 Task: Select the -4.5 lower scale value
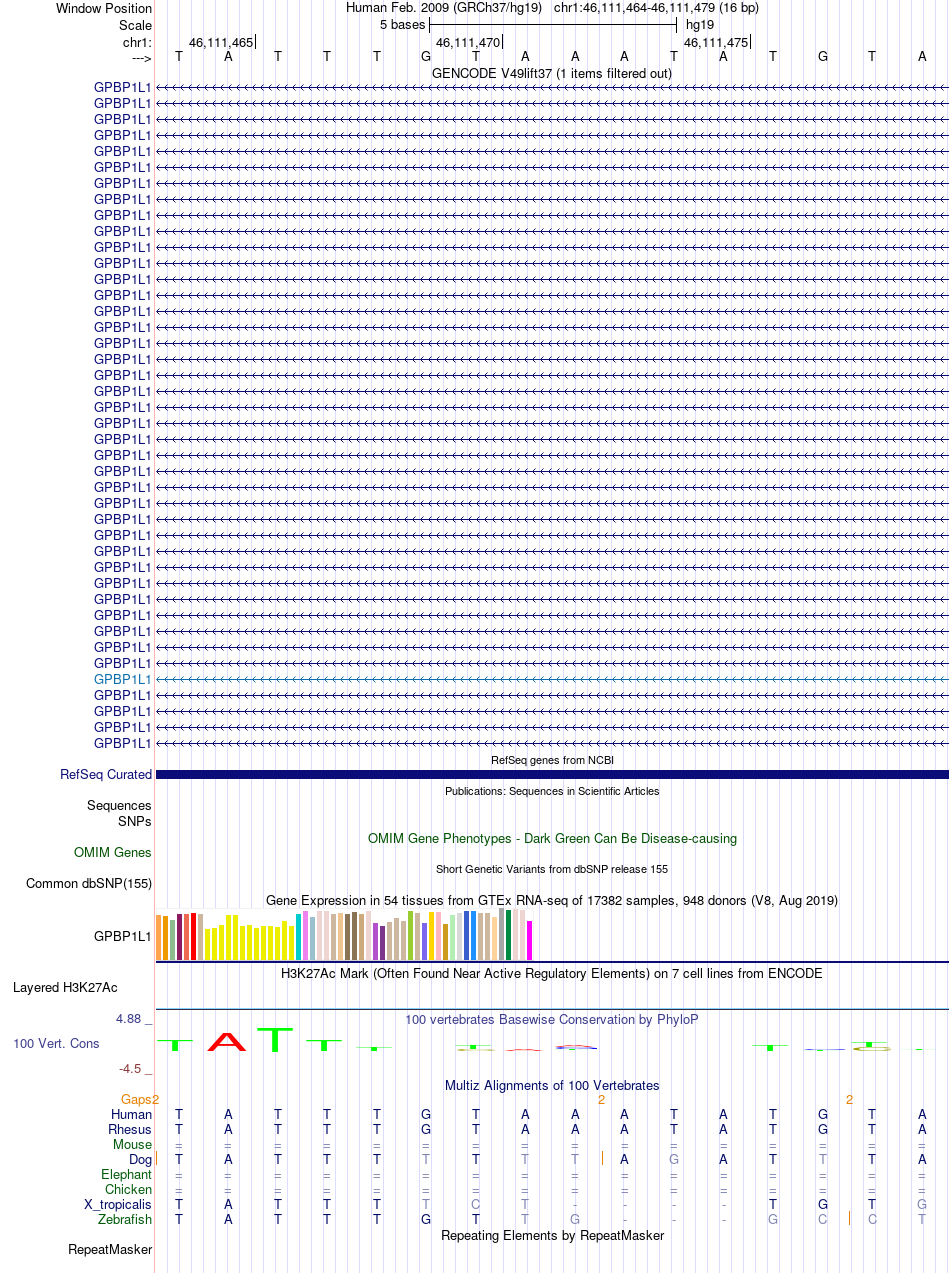[134, 1069]
